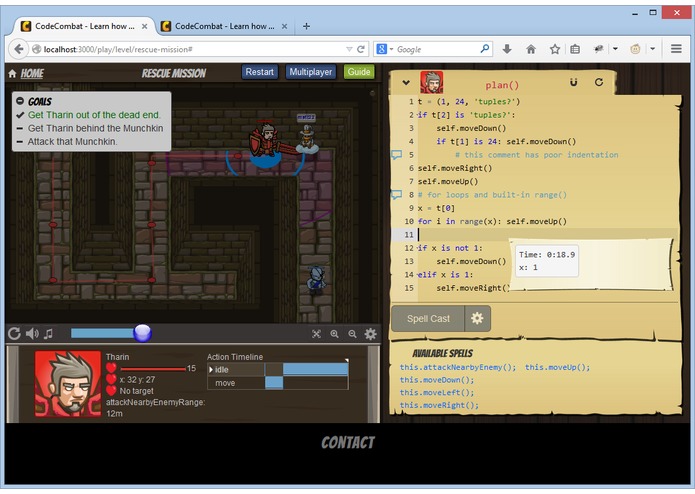Viewport: 695px width, 494px height.
Task: Go back with browser back arrow
Action: (x=18, y=49)
